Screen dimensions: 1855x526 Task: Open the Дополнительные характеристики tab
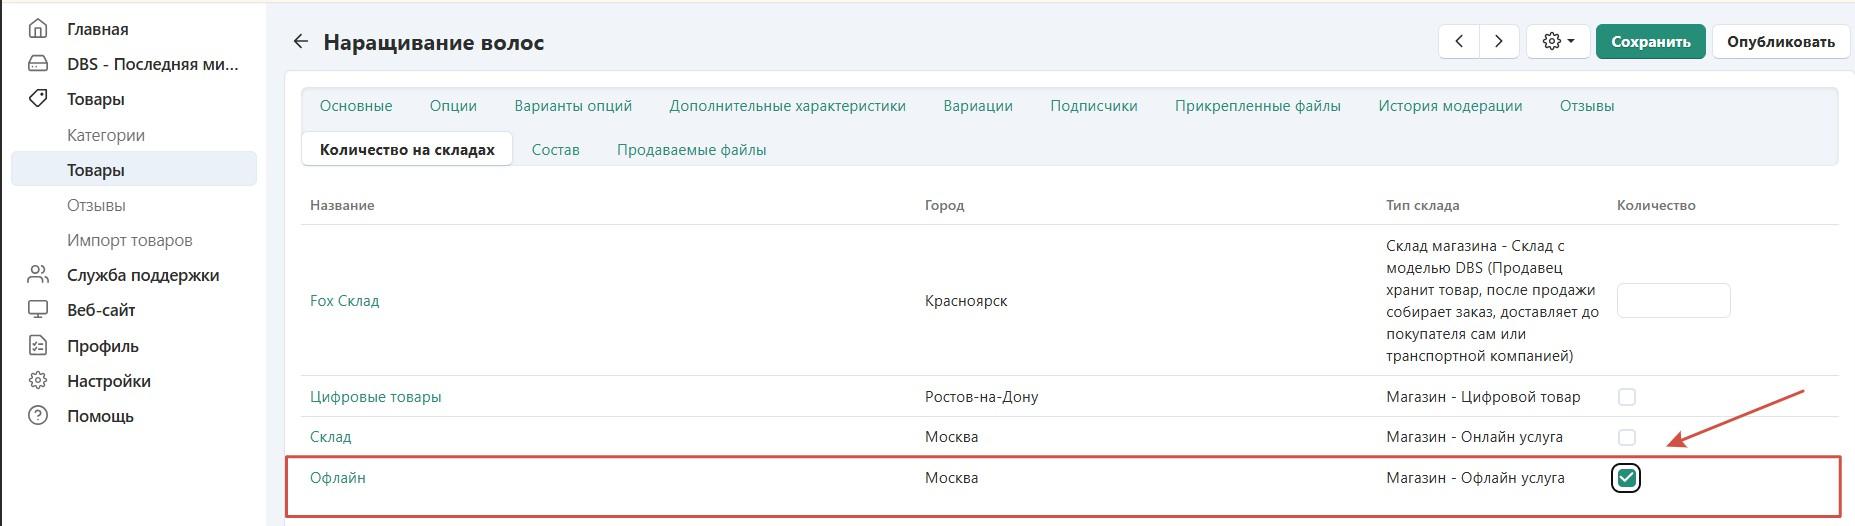(x=787, y=106)
